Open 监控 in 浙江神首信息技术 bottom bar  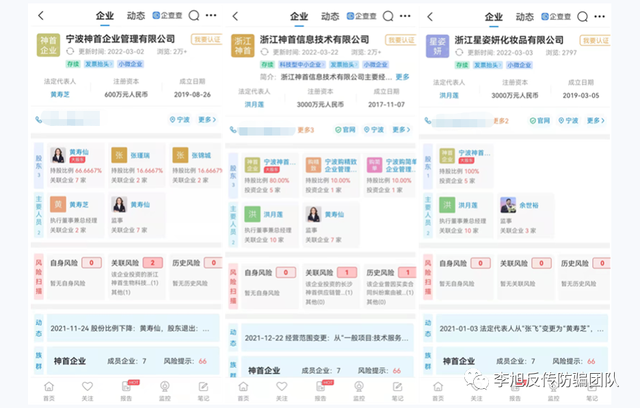pyautogui.click(x=359, y=391)
